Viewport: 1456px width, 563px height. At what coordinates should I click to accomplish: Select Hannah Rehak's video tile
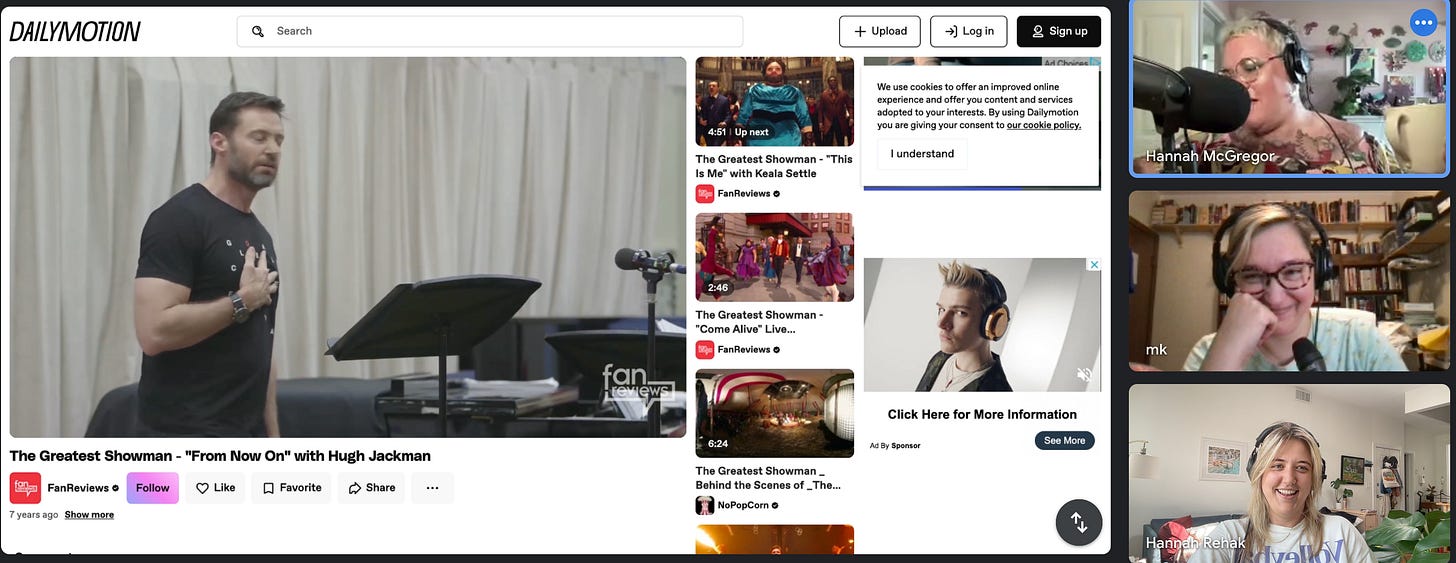(x=1290, y=473)
